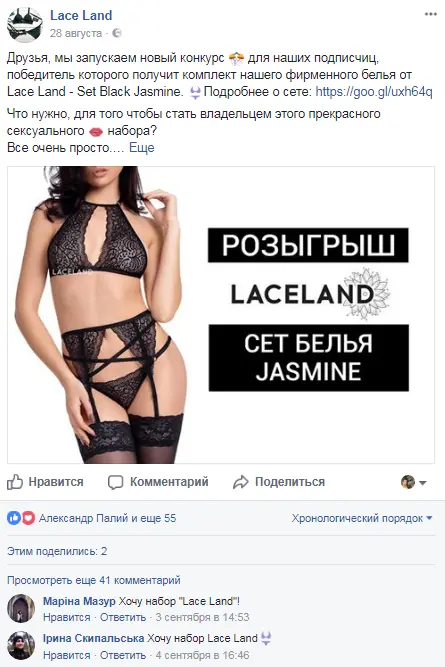The width and height of the screenshot is (445, 667).
Task: Click the Lace Land page avatar
Action: click(25, 25)
